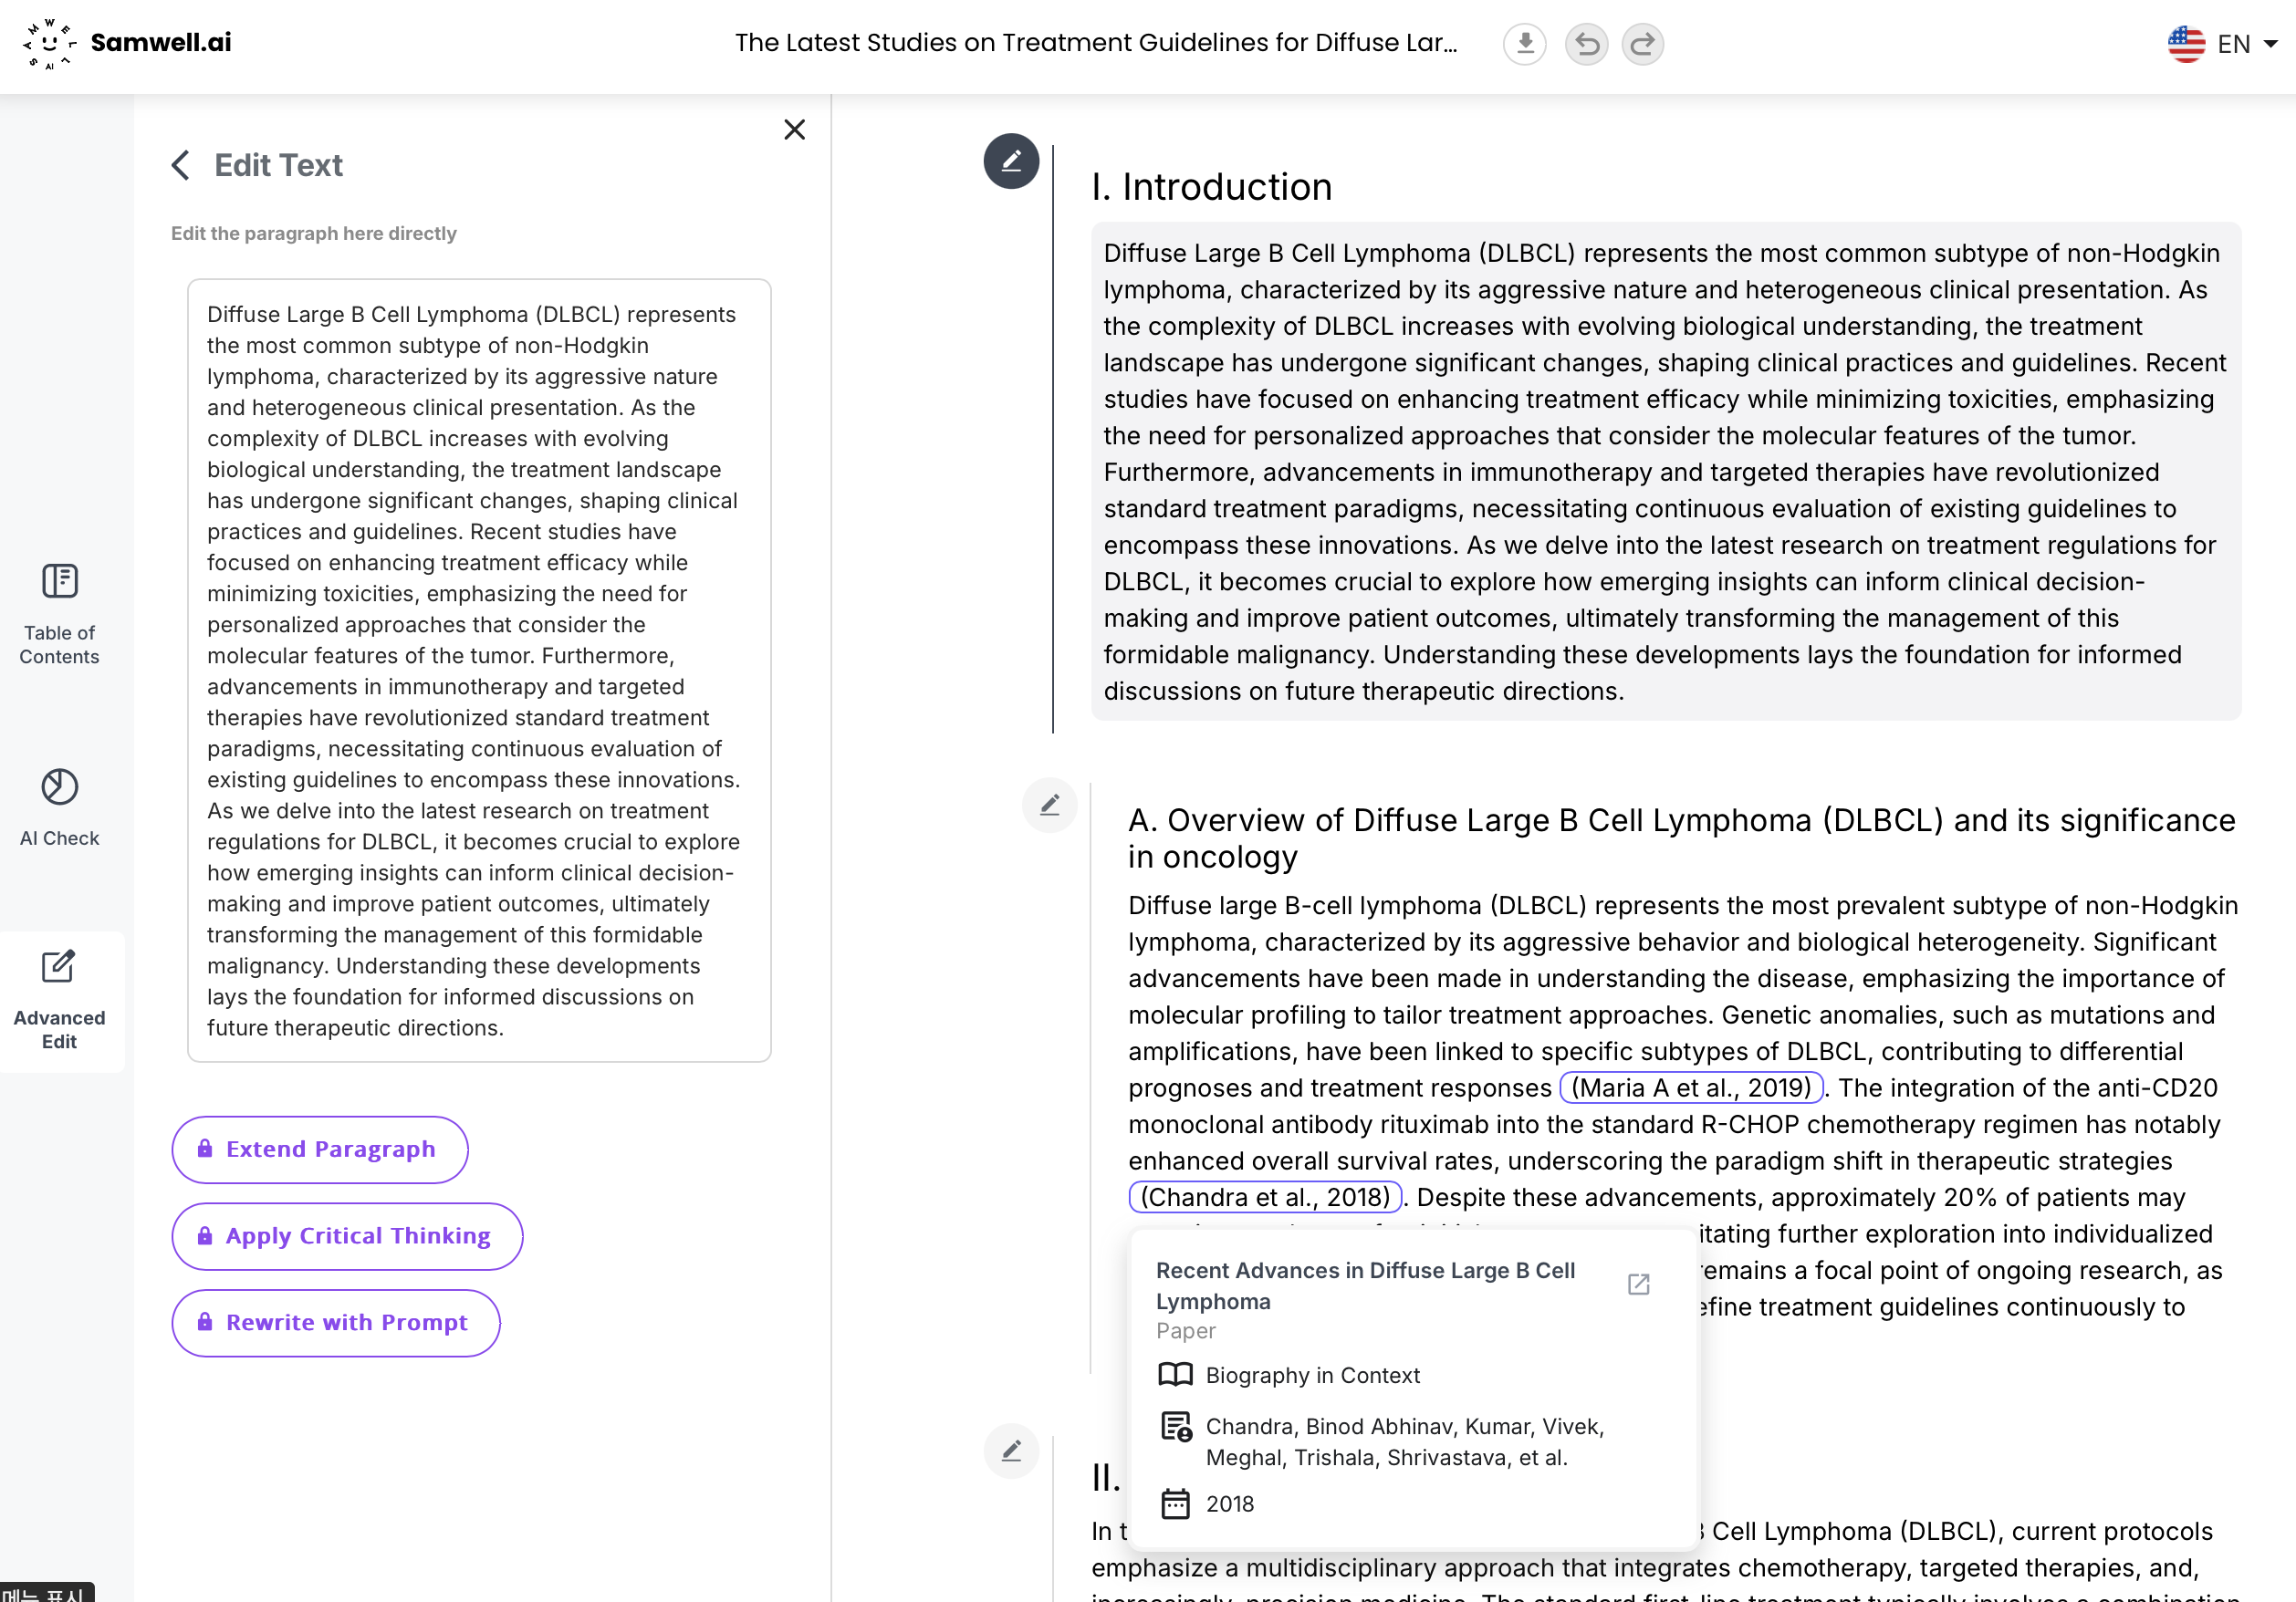Click the dark pencil icon beside Introduction
Image resolution: width=2296 pixels, height=1602 pixels.
pos(1011,161)
